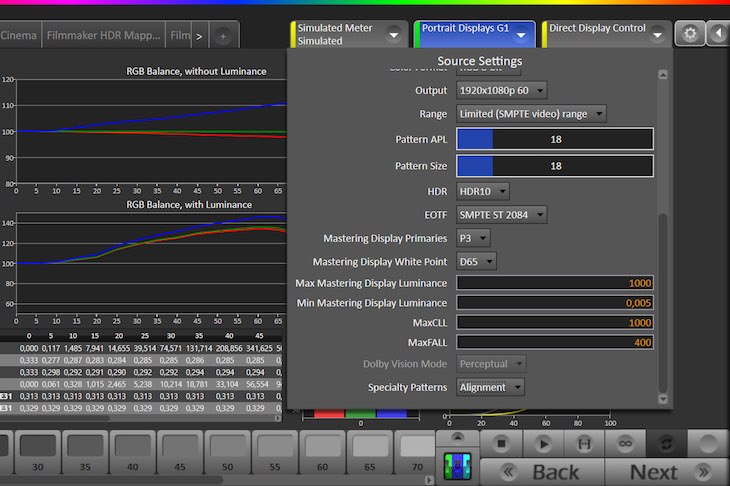Click the round record indicator button
Viewport: 730px width, 486px height.
707,442
